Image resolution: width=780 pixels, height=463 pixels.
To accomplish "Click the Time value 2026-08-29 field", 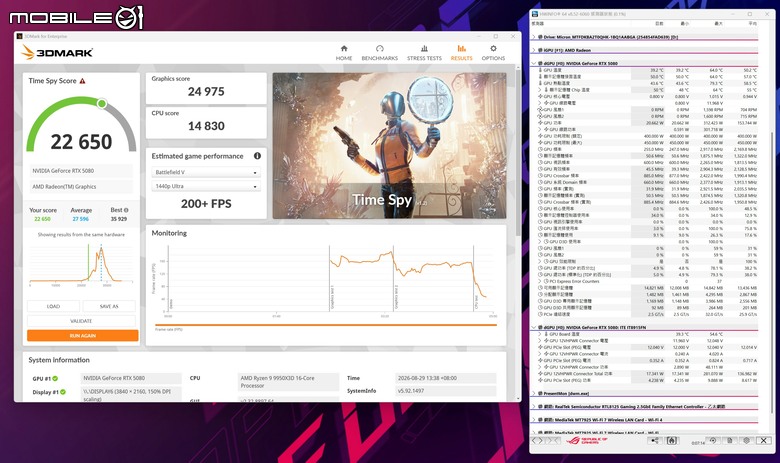I will tap(446, 378).
